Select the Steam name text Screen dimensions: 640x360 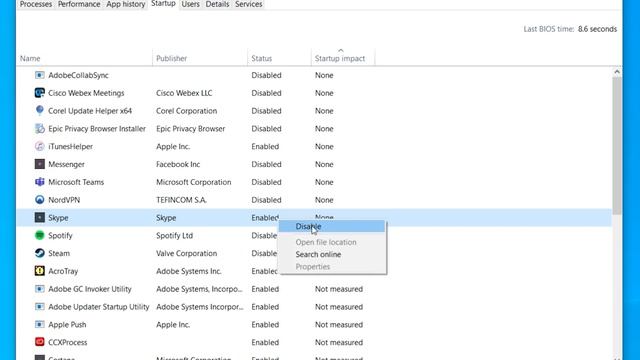coord(59,253)
